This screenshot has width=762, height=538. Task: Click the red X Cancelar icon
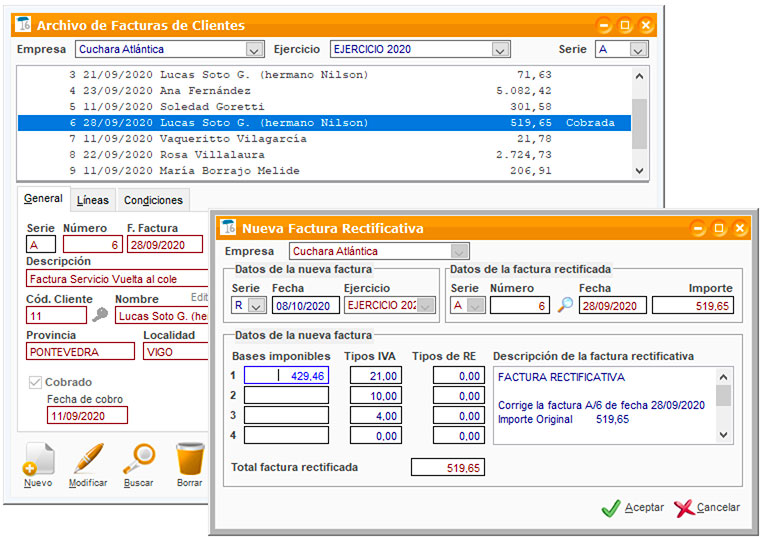(x=684, y=508)
